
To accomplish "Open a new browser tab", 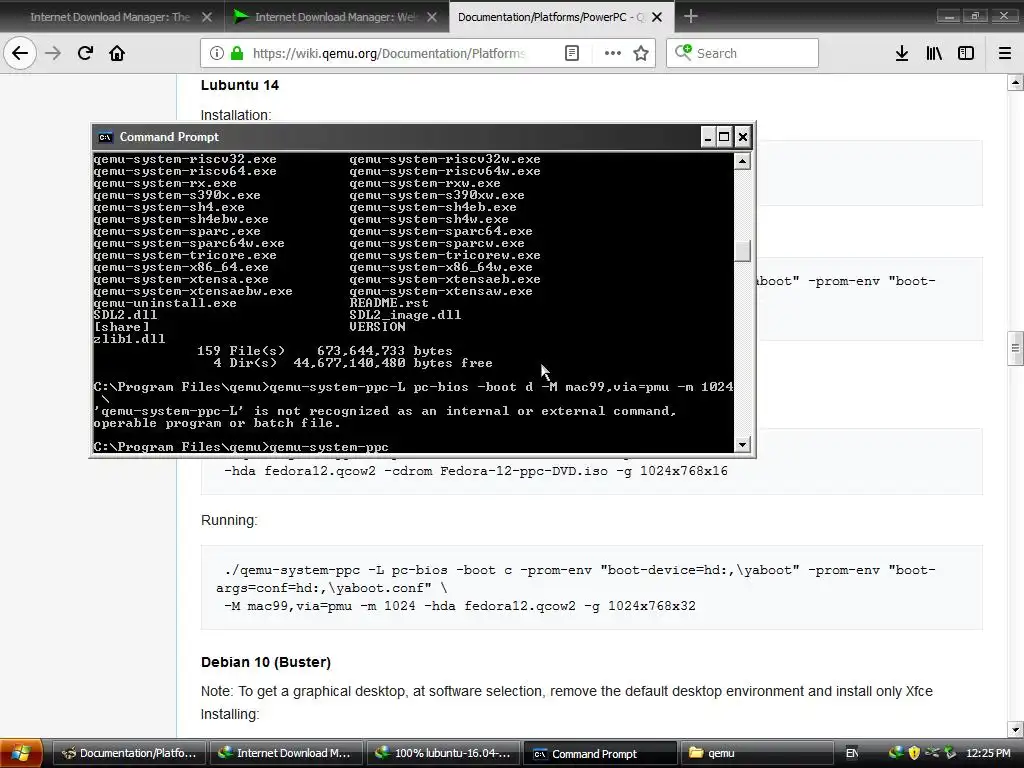I will 690,16.
